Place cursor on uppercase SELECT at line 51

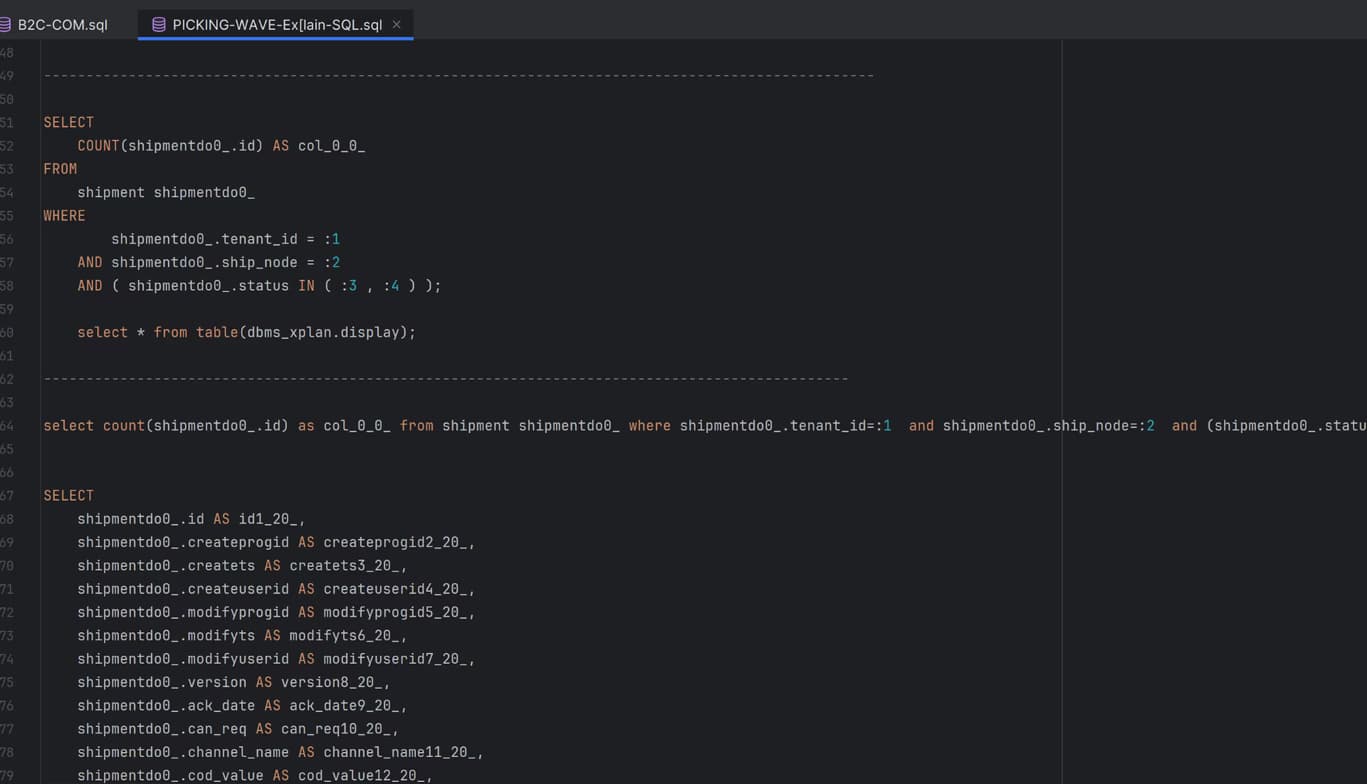(x=68, y=122)
